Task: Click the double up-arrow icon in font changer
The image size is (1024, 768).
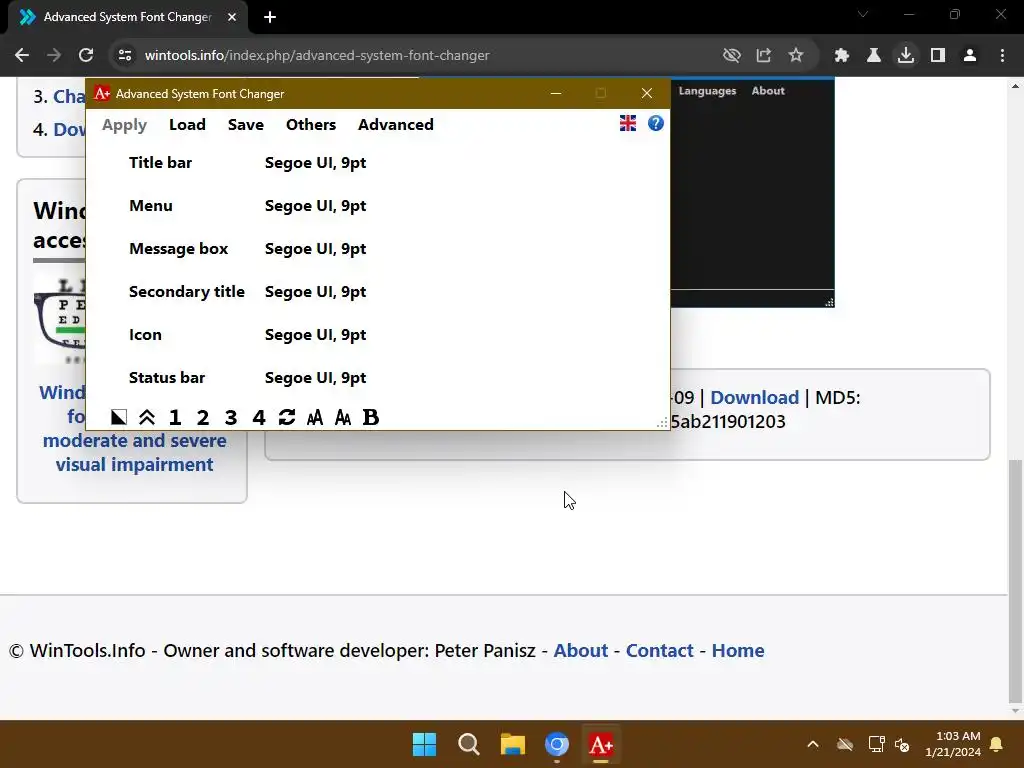Action: click(x=147, y=417)
